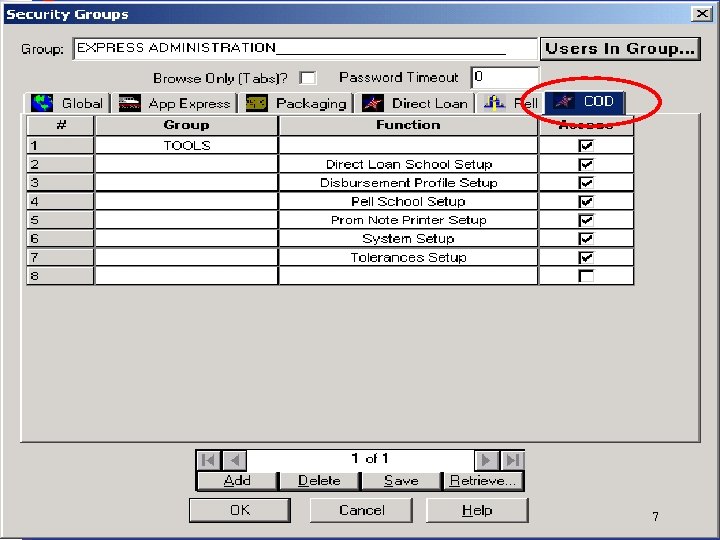
Task: Check Access box in row 8
Action: tap(586, 276)
